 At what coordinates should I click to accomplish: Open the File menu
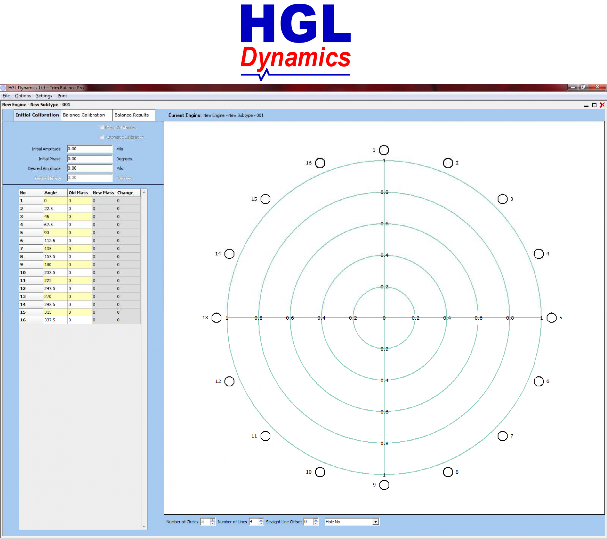point(6,96)
